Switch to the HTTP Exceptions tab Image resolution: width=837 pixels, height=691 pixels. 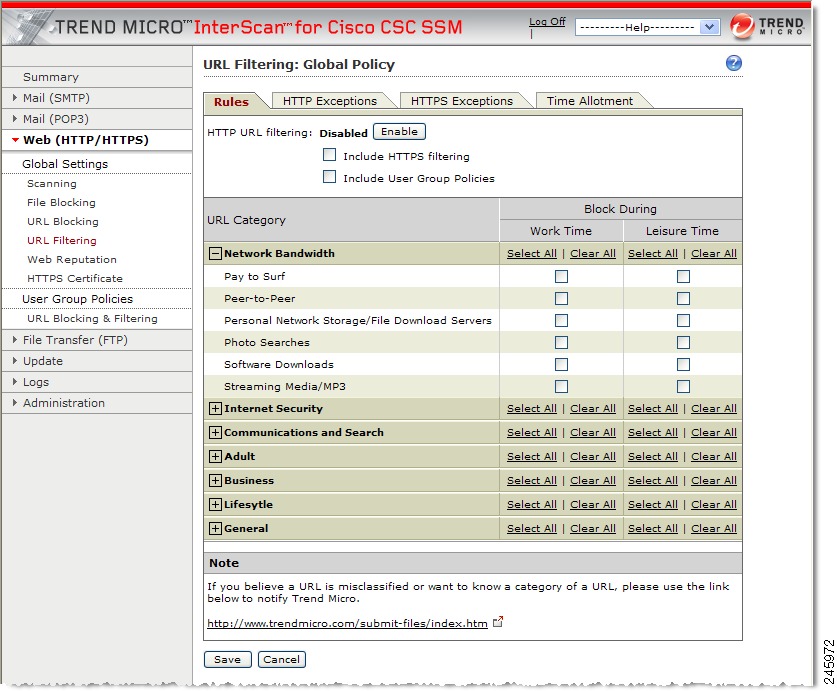coord(330,101)
